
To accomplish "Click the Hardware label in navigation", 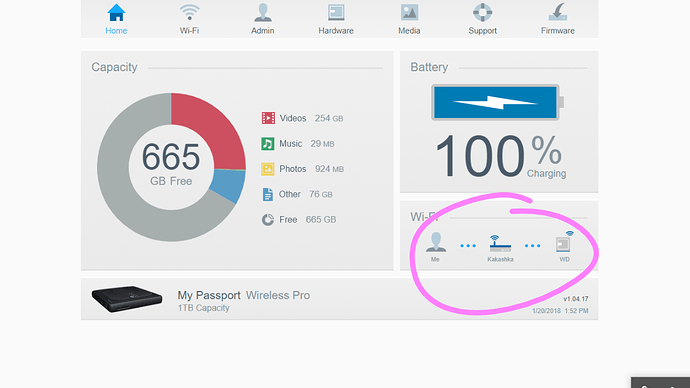I will [x=336, y=31].
